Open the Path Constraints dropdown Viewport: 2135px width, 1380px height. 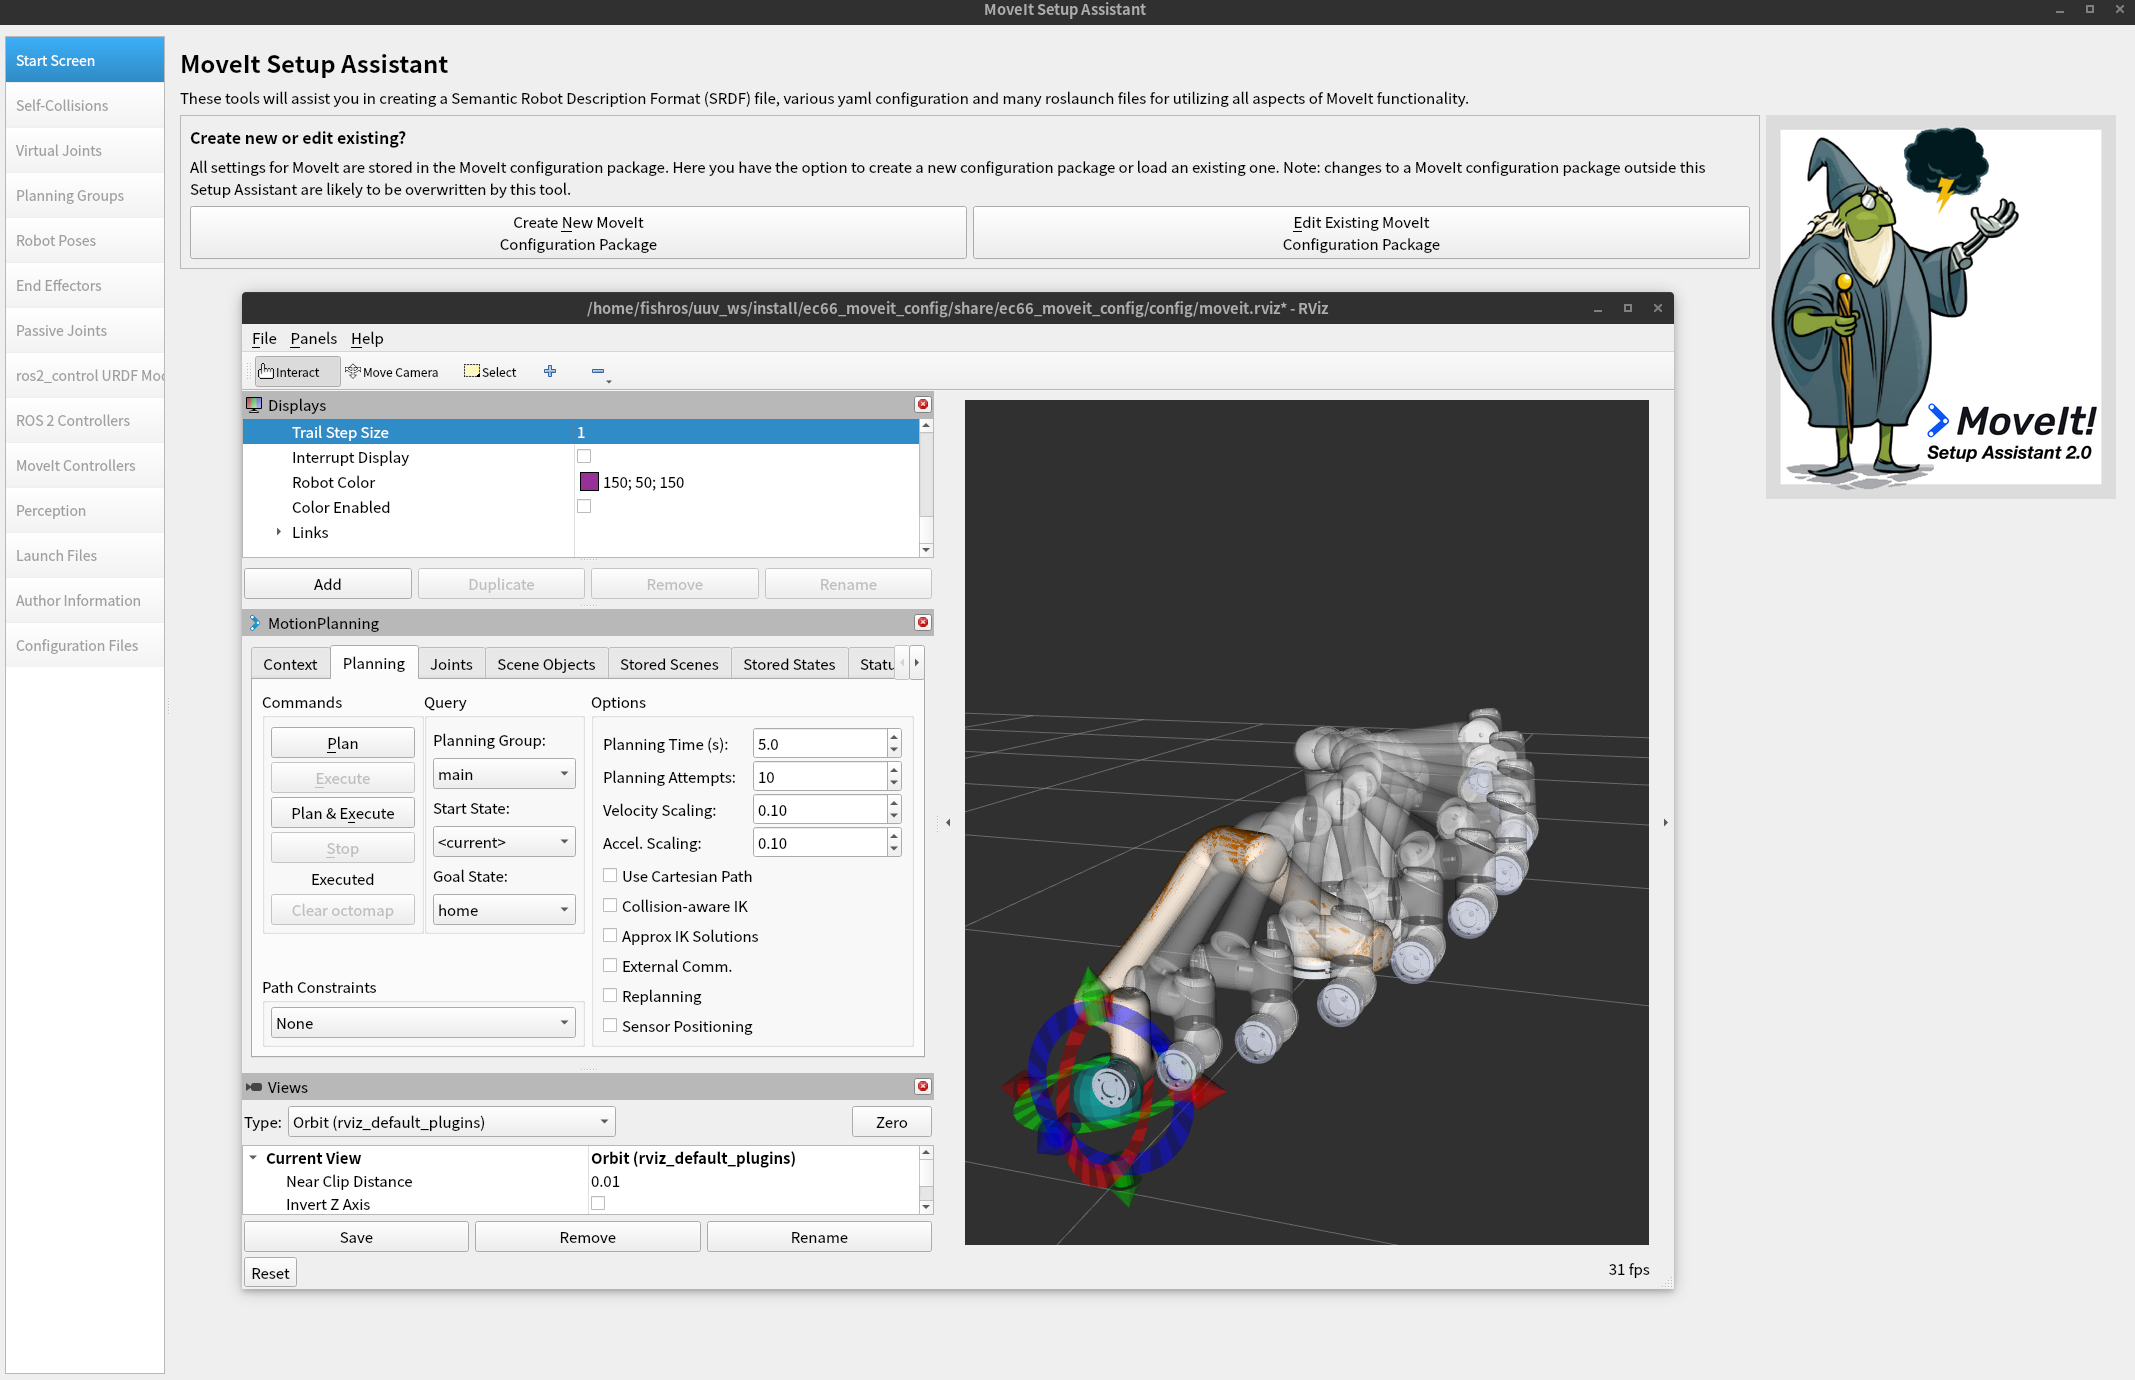(423, 1023)
